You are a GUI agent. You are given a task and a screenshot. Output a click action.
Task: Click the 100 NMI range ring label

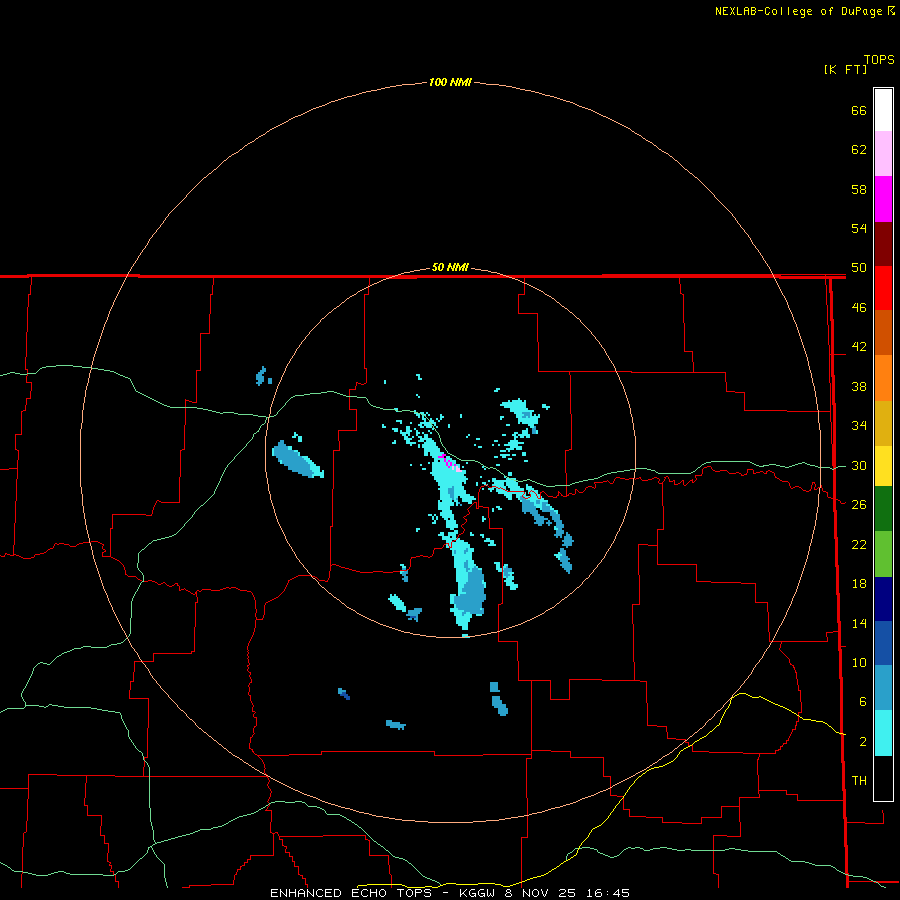[450, 82]
